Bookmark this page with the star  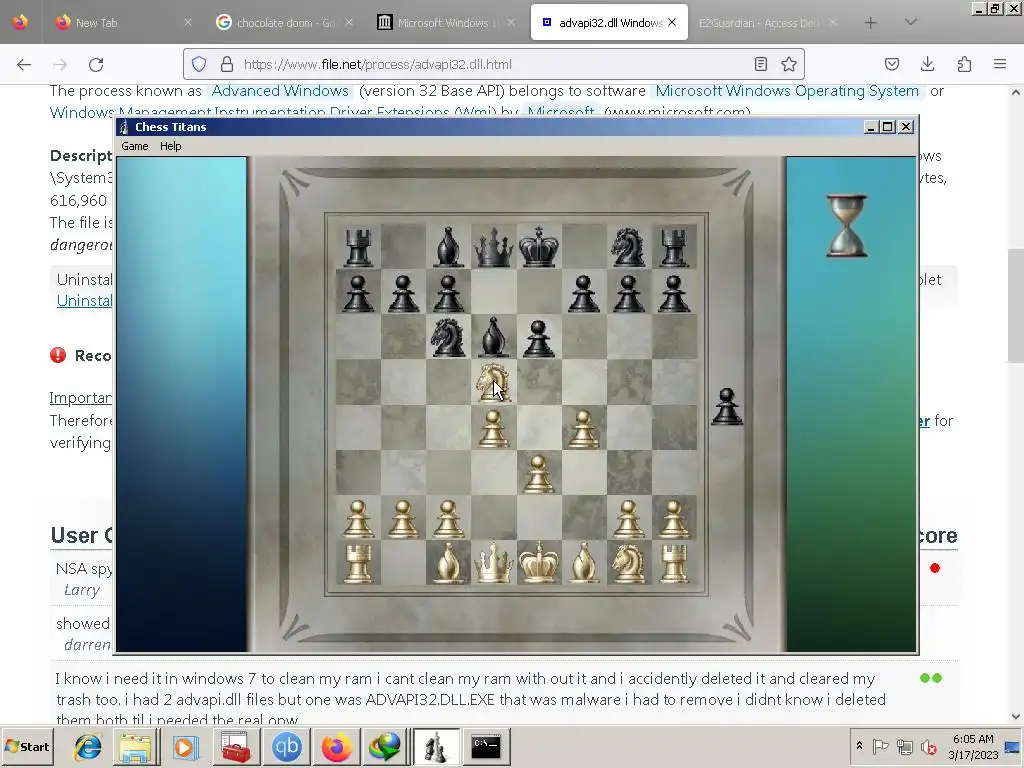pos(789,64)
